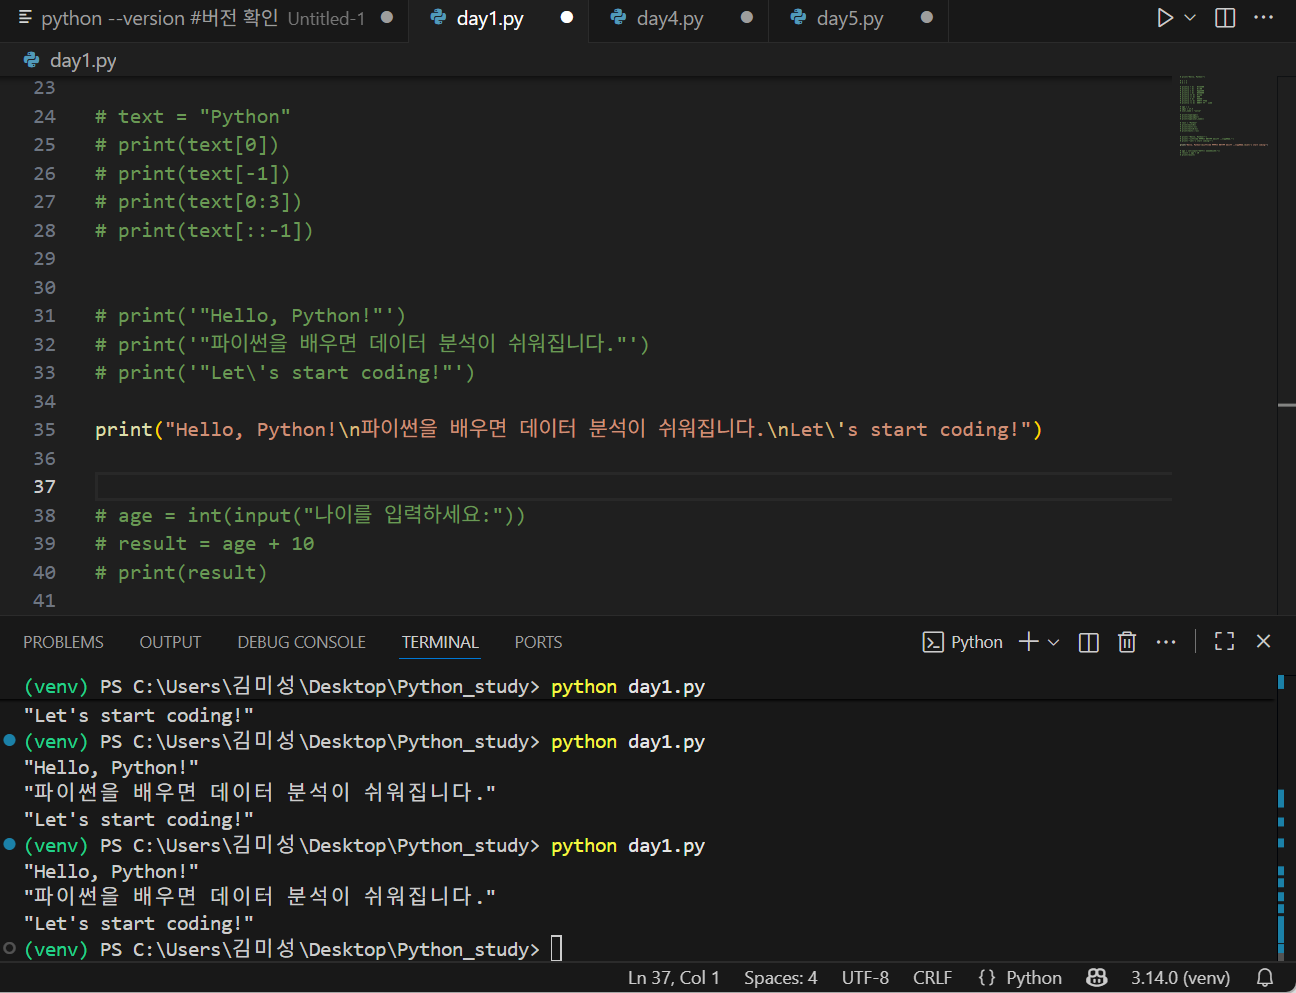
Task: Click commented line '# text = "Python"'
Action: click(x=193, y=117)
